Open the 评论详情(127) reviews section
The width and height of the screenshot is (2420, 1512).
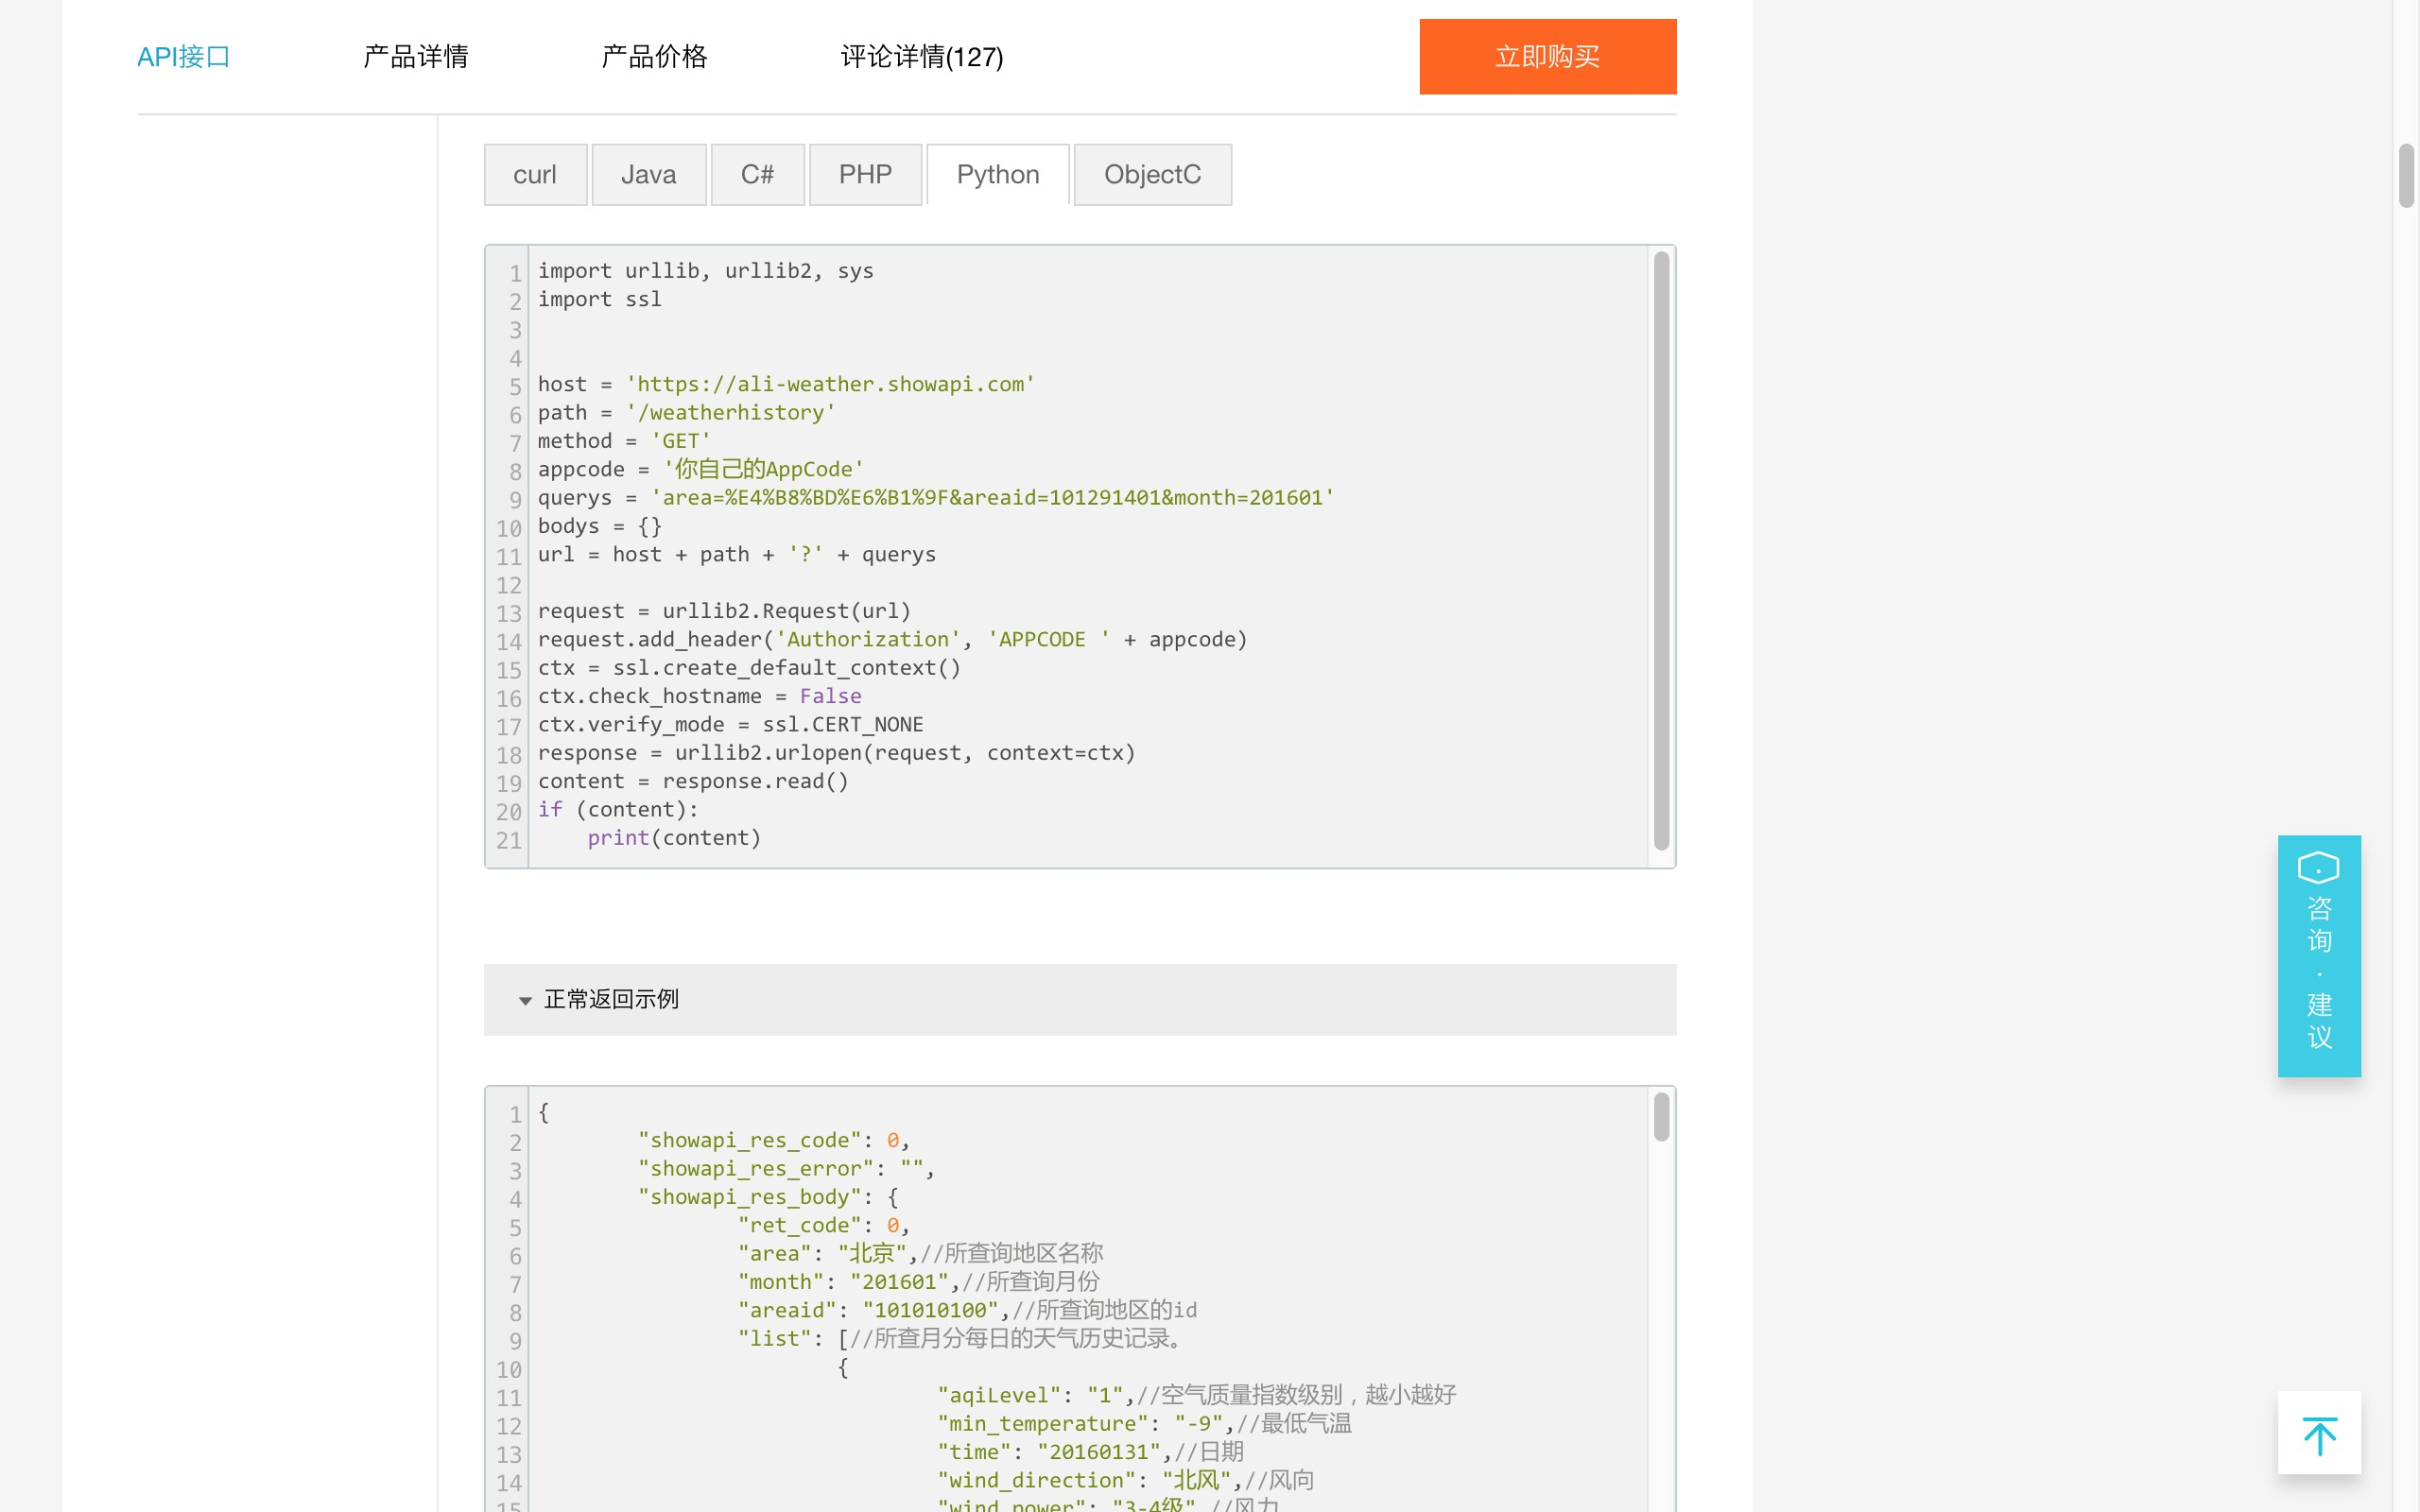click(x=921, y=58)
